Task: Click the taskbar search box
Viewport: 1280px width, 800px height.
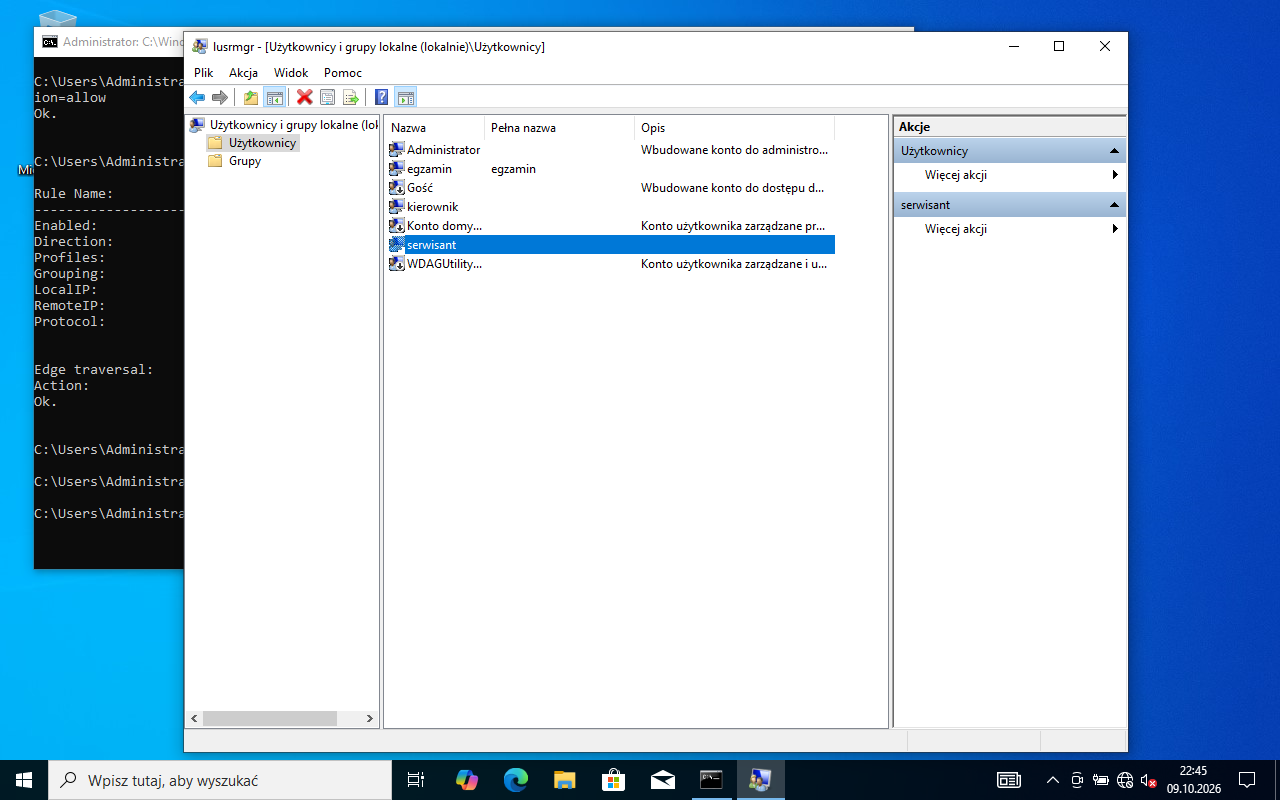Action: pos(220,780)
